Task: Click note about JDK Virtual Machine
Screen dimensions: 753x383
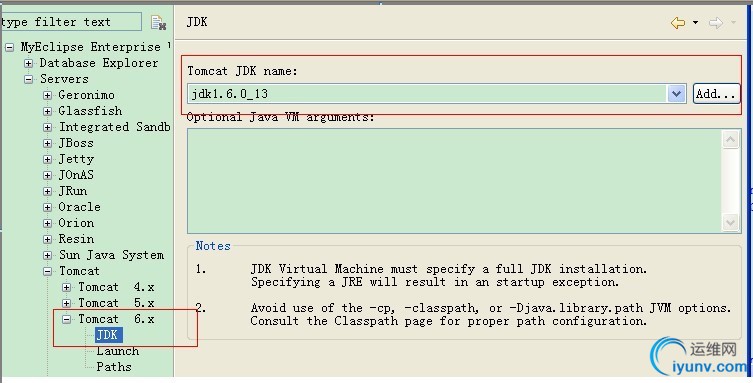Action: coord(449,275)
